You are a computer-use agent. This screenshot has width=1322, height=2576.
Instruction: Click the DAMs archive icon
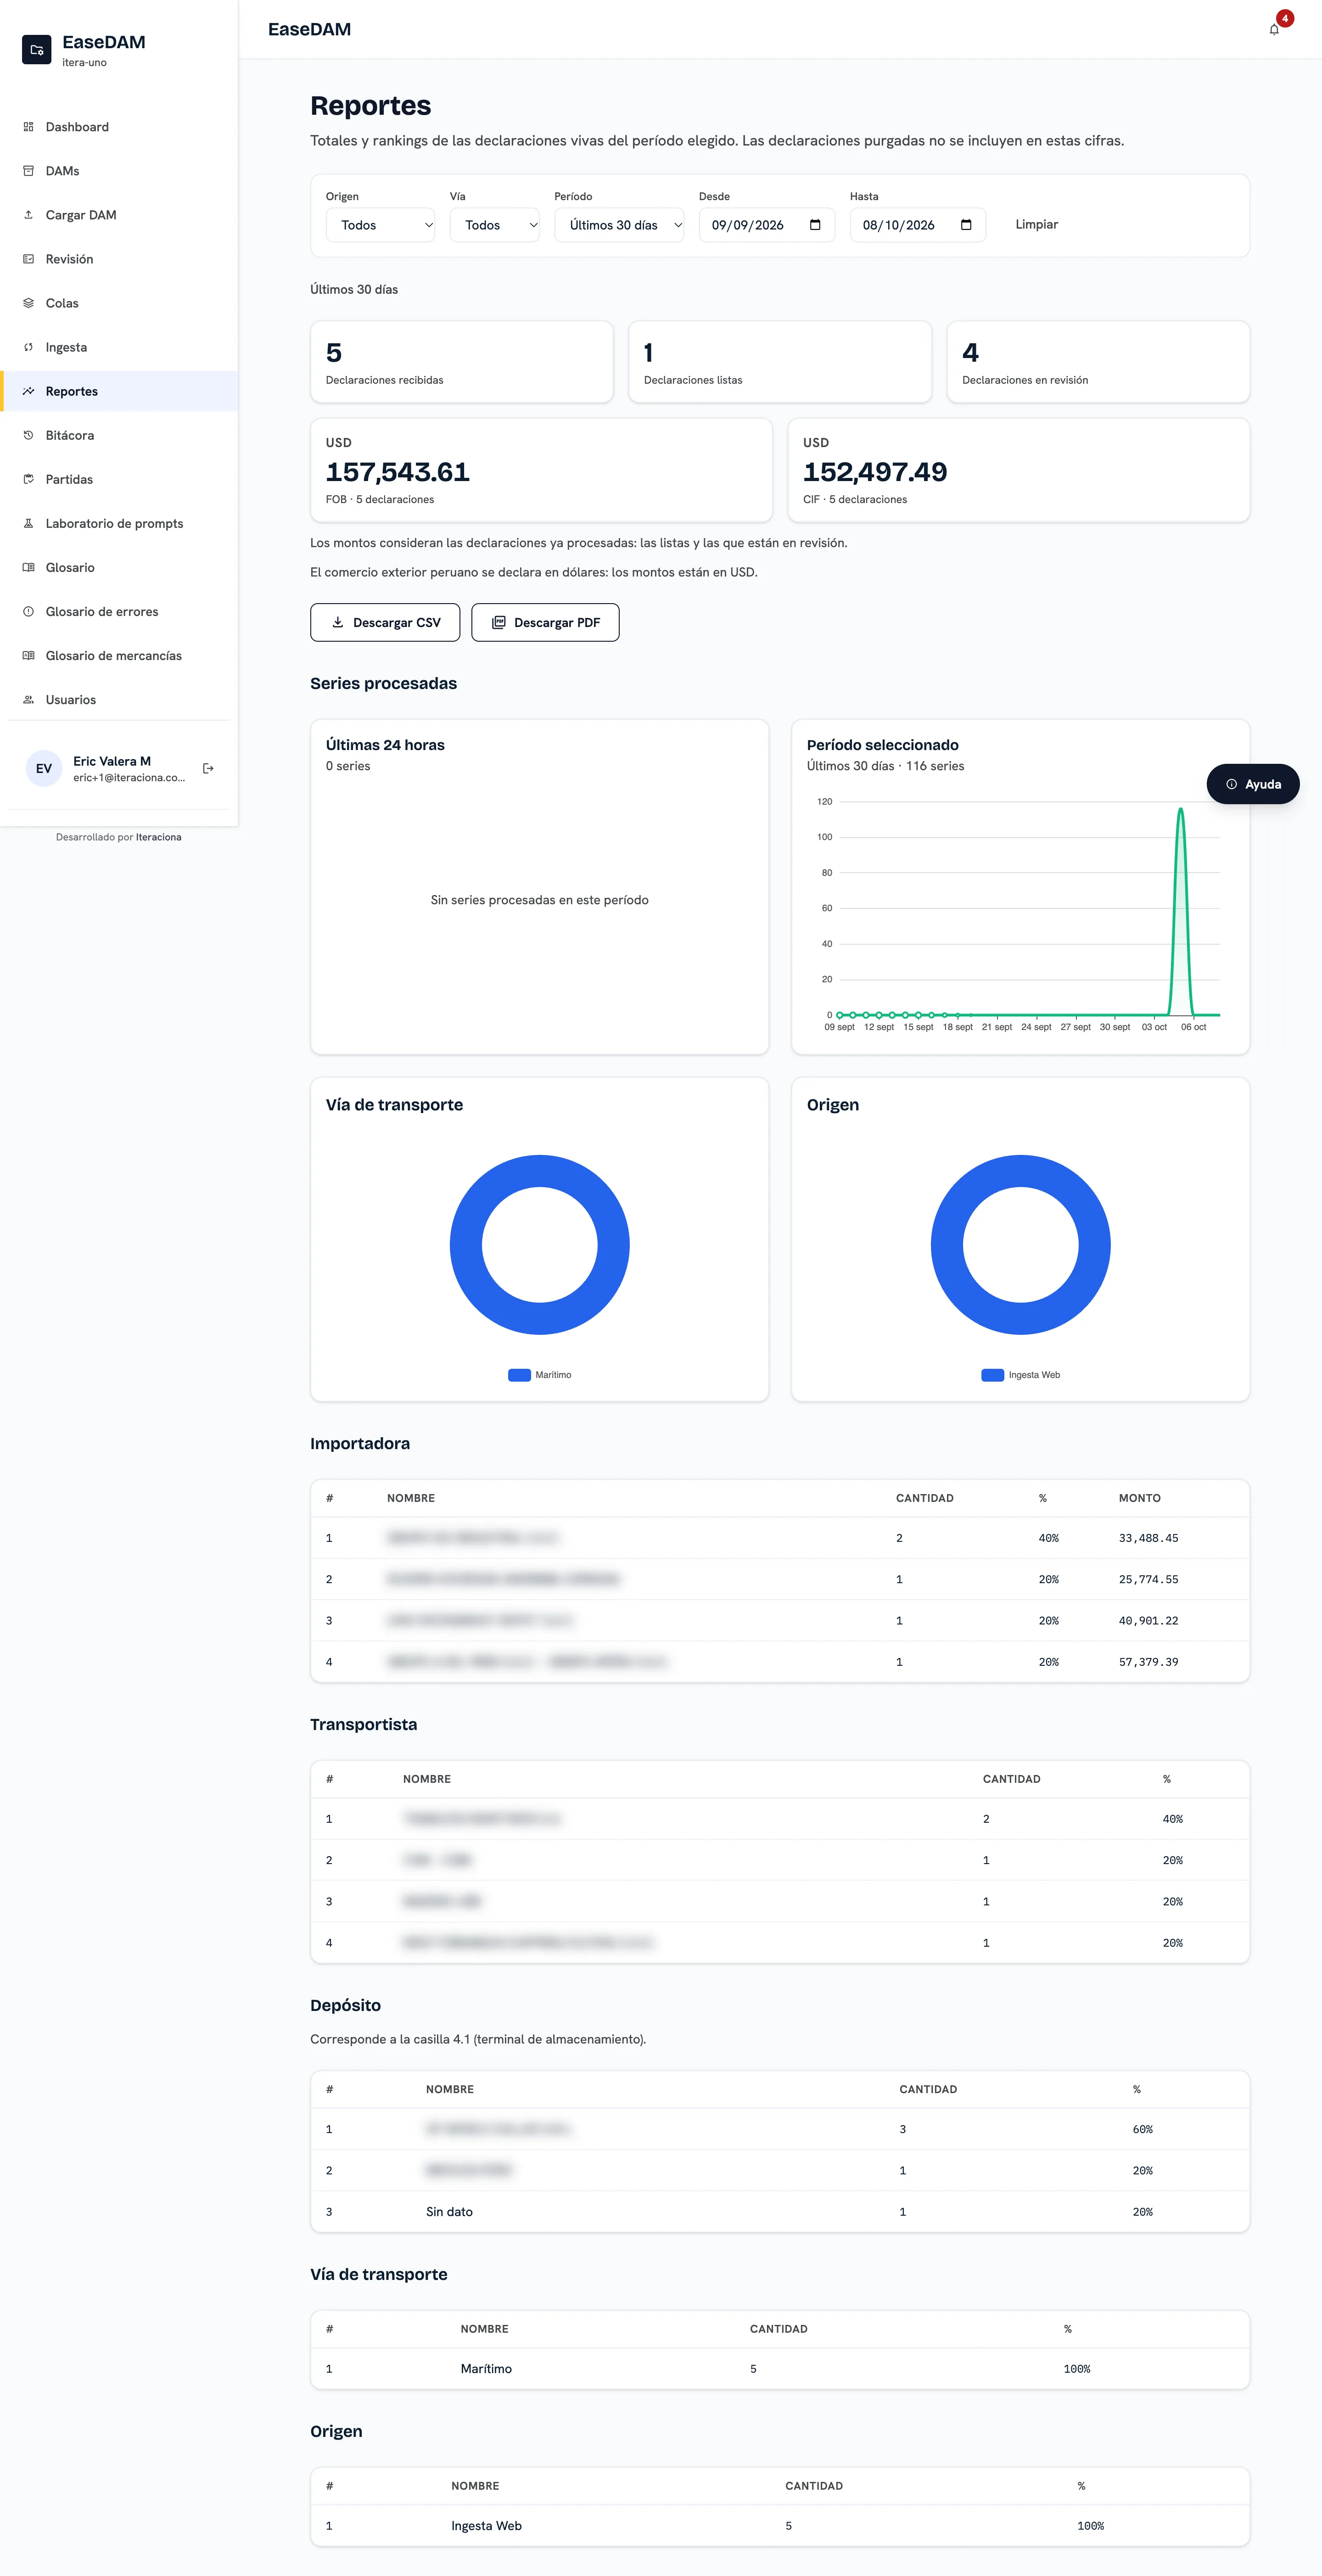pyautogui.click(x=28, y=171)
